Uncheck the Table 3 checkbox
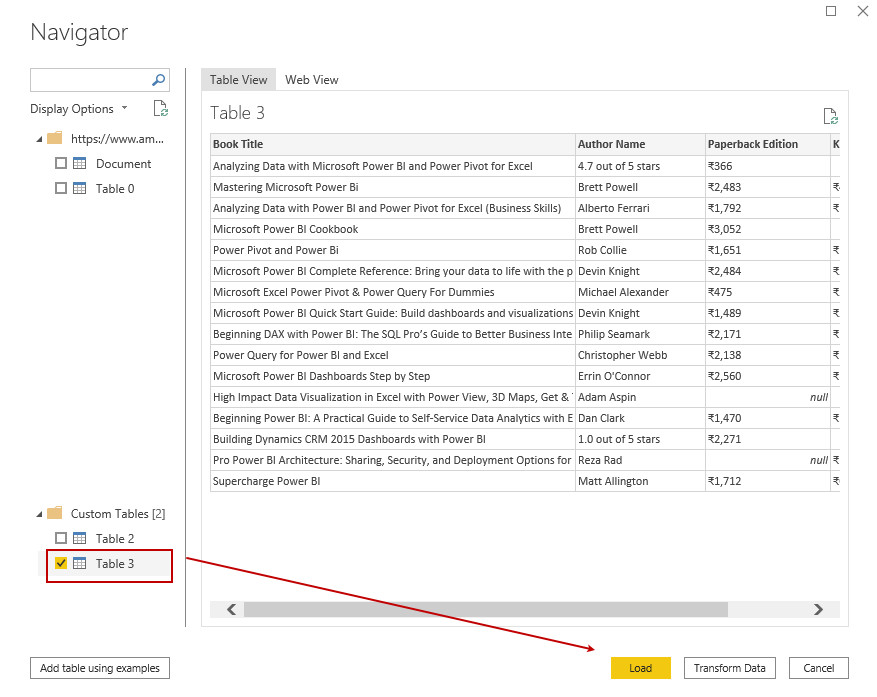The height and width of the screenshot is (697, 877). [62, 564]
